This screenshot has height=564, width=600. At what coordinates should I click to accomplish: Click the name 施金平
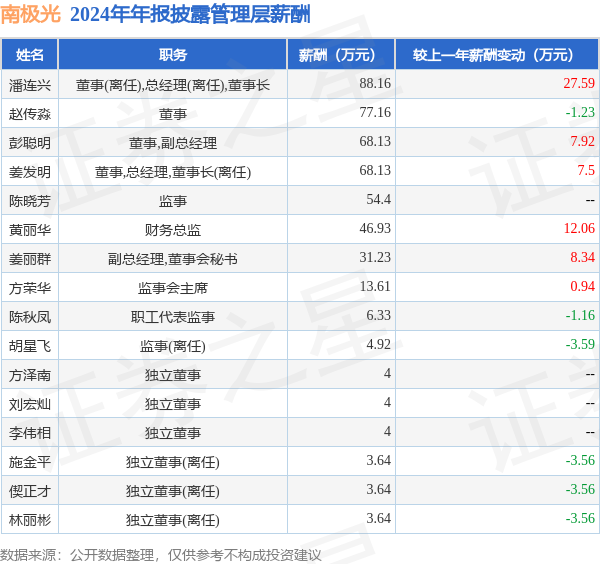click(30, 462)
